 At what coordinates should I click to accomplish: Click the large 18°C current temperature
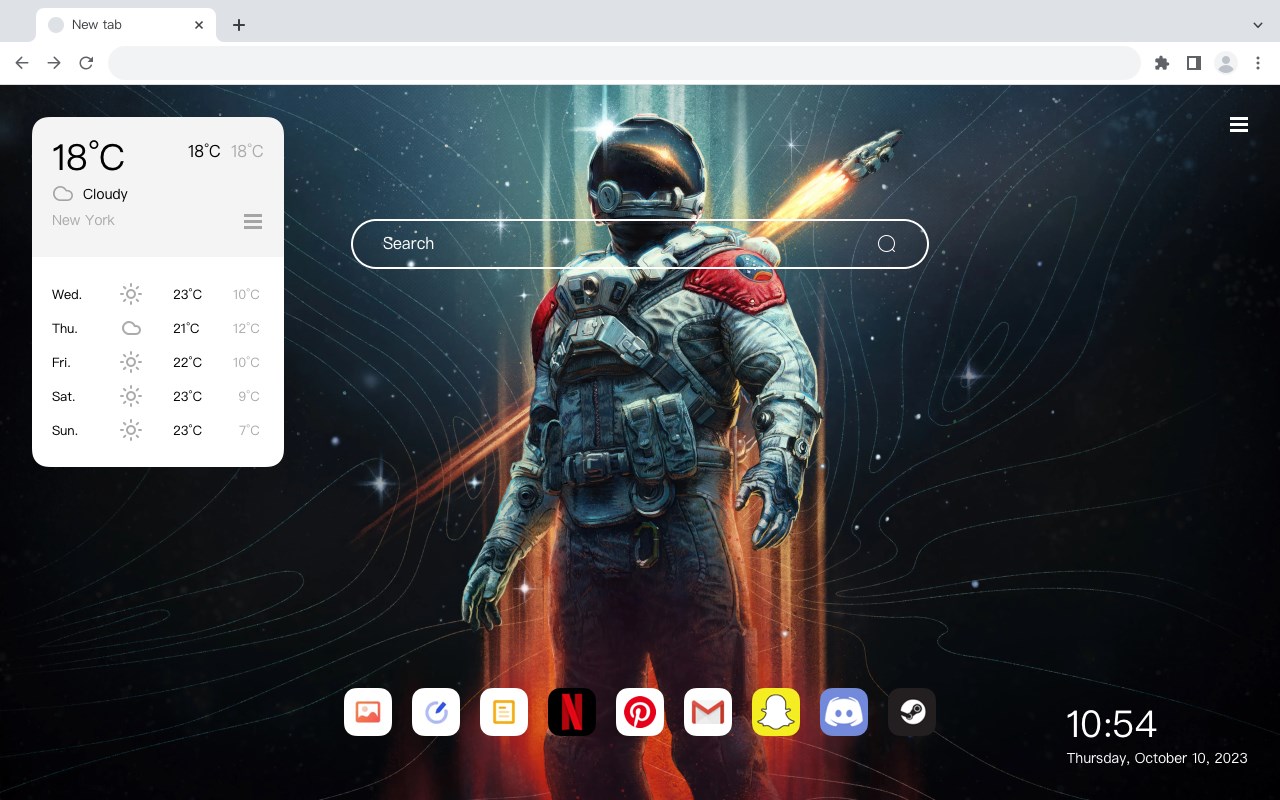(88, 157)
